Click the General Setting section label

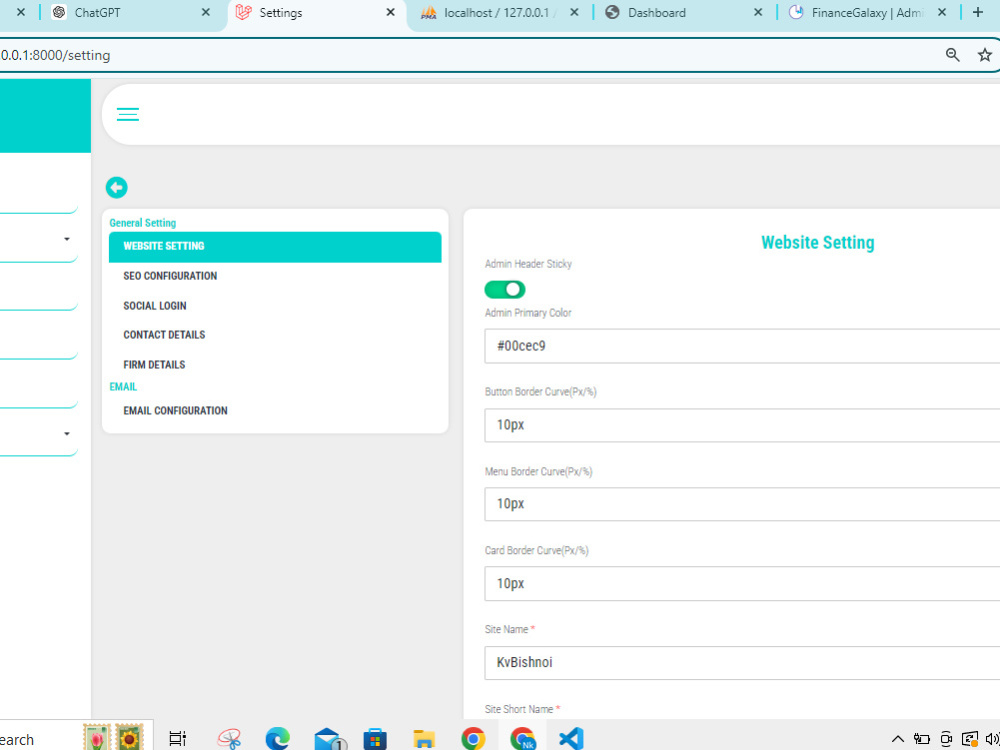point(143,223)
